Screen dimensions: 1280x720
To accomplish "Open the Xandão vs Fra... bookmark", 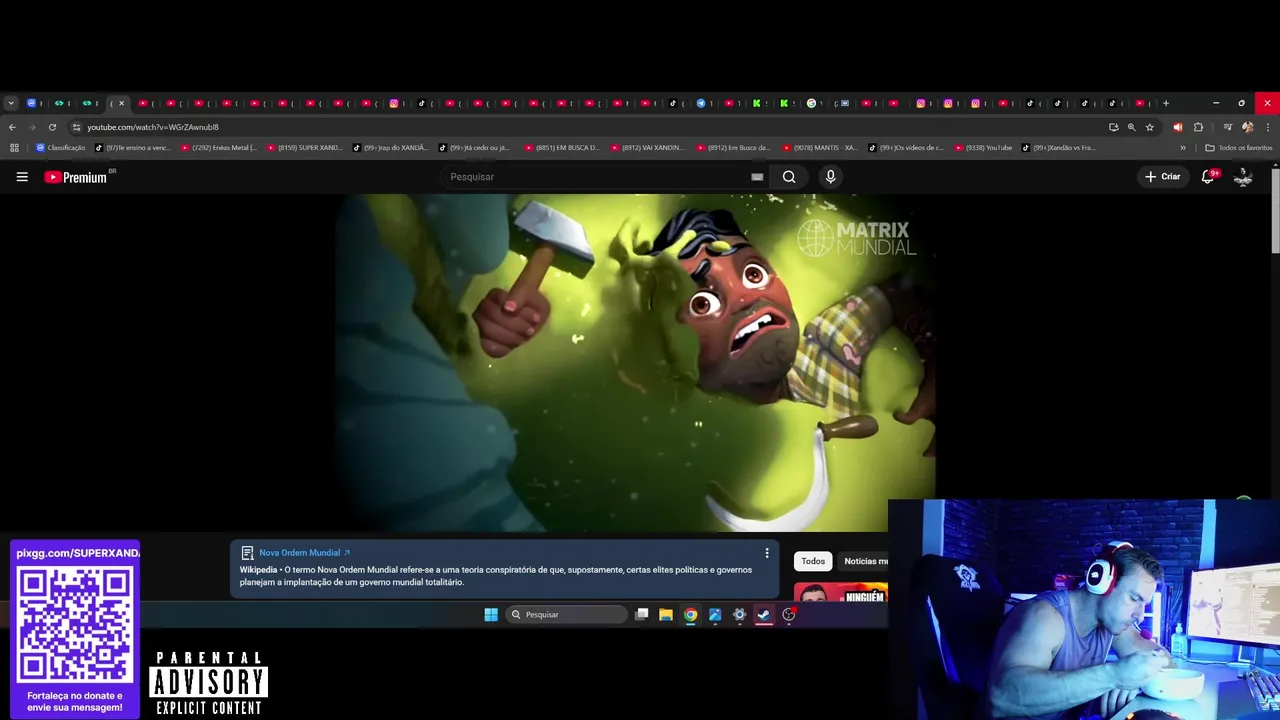I will (x=1058, y=148).
